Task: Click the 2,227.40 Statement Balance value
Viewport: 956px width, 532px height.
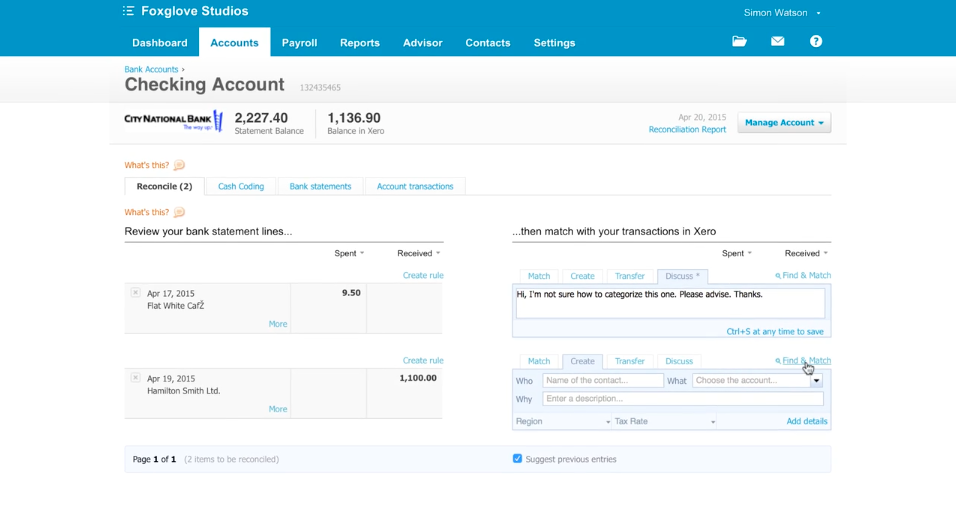Action: (261, 118)
